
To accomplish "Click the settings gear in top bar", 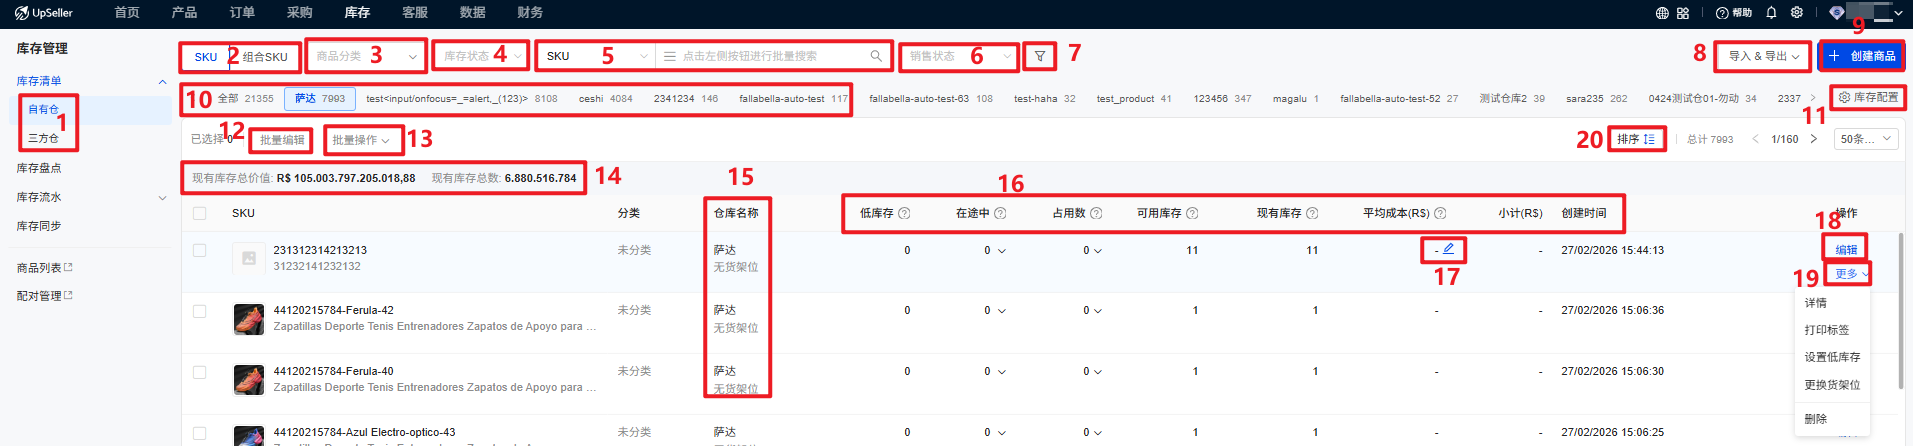I will point(1797,13).
